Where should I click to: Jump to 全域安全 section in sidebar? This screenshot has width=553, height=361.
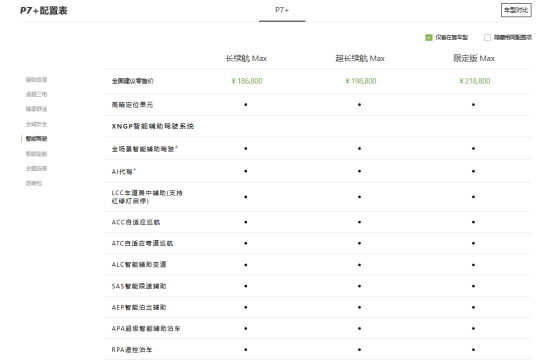click(x=36, y=124)
